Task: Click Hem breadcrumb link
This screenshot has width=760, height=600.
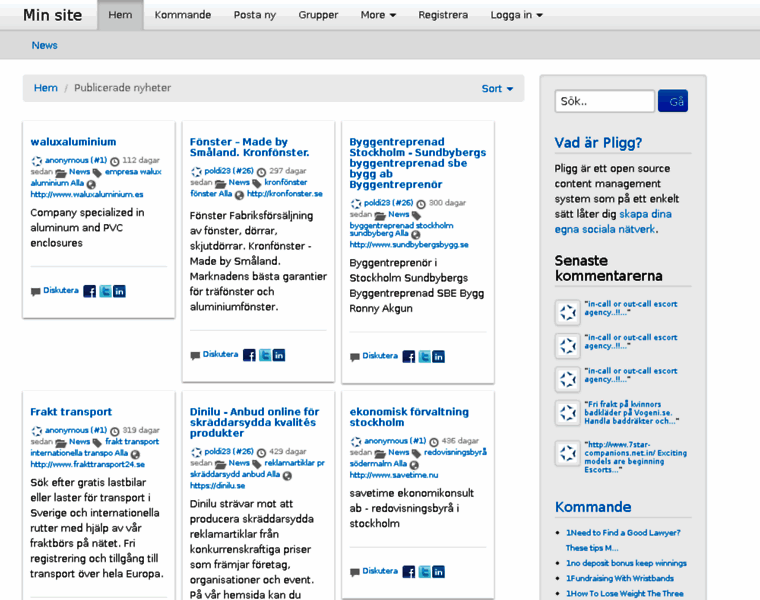Action: [x=46, y=88]
